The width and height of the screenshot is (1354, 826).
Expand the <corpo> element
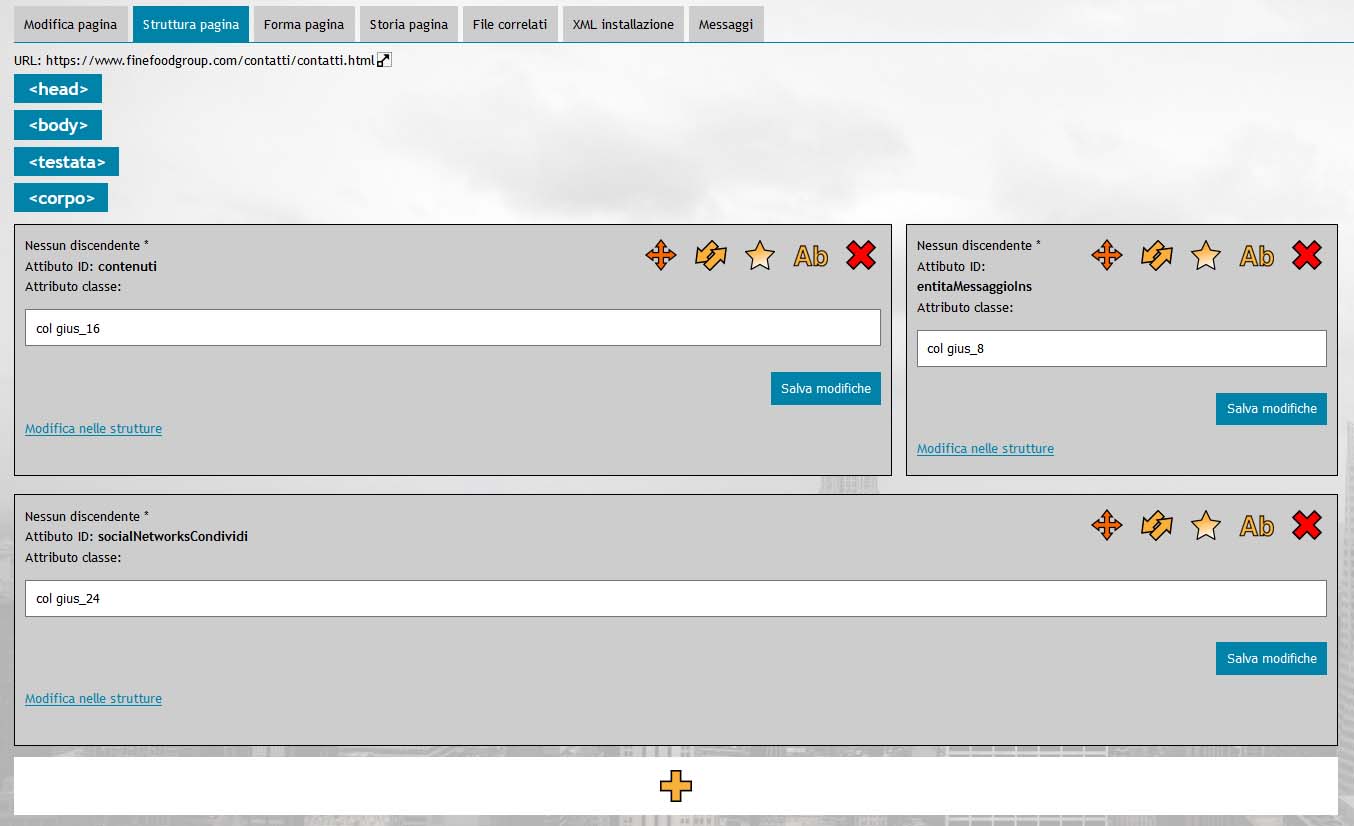click(x=61, y=198)
